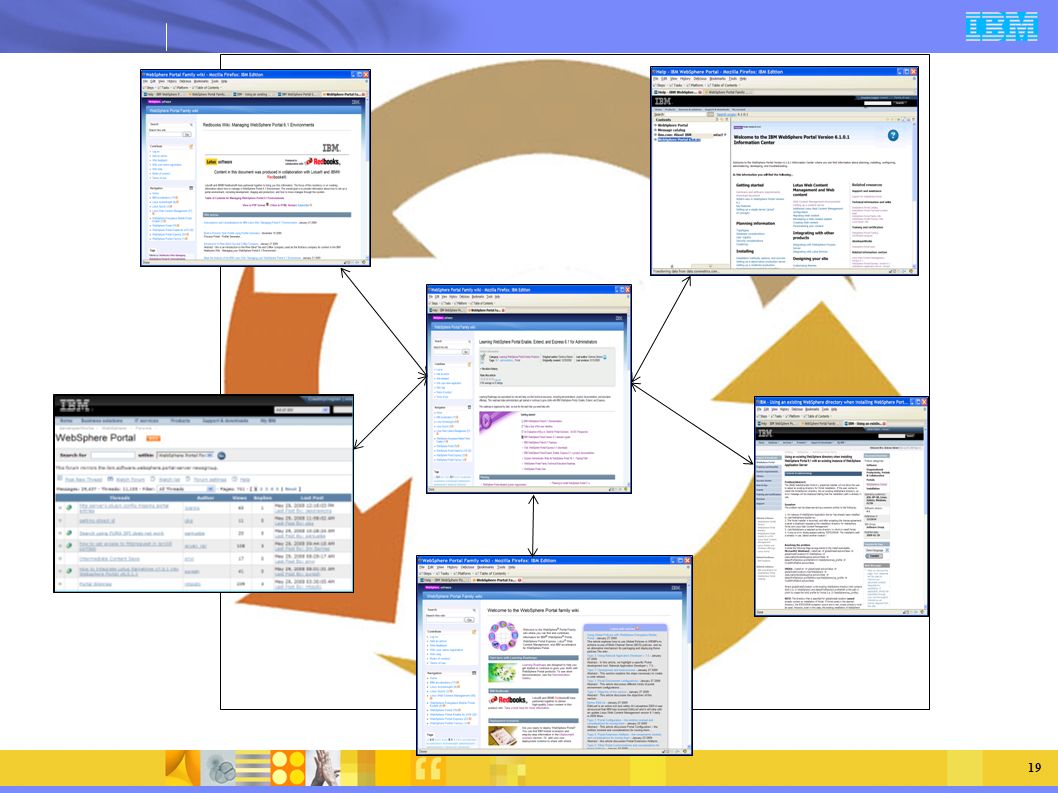Click the 'Post New Thread' link in the forum
The image size is (1058, 793).
(84, 479)
